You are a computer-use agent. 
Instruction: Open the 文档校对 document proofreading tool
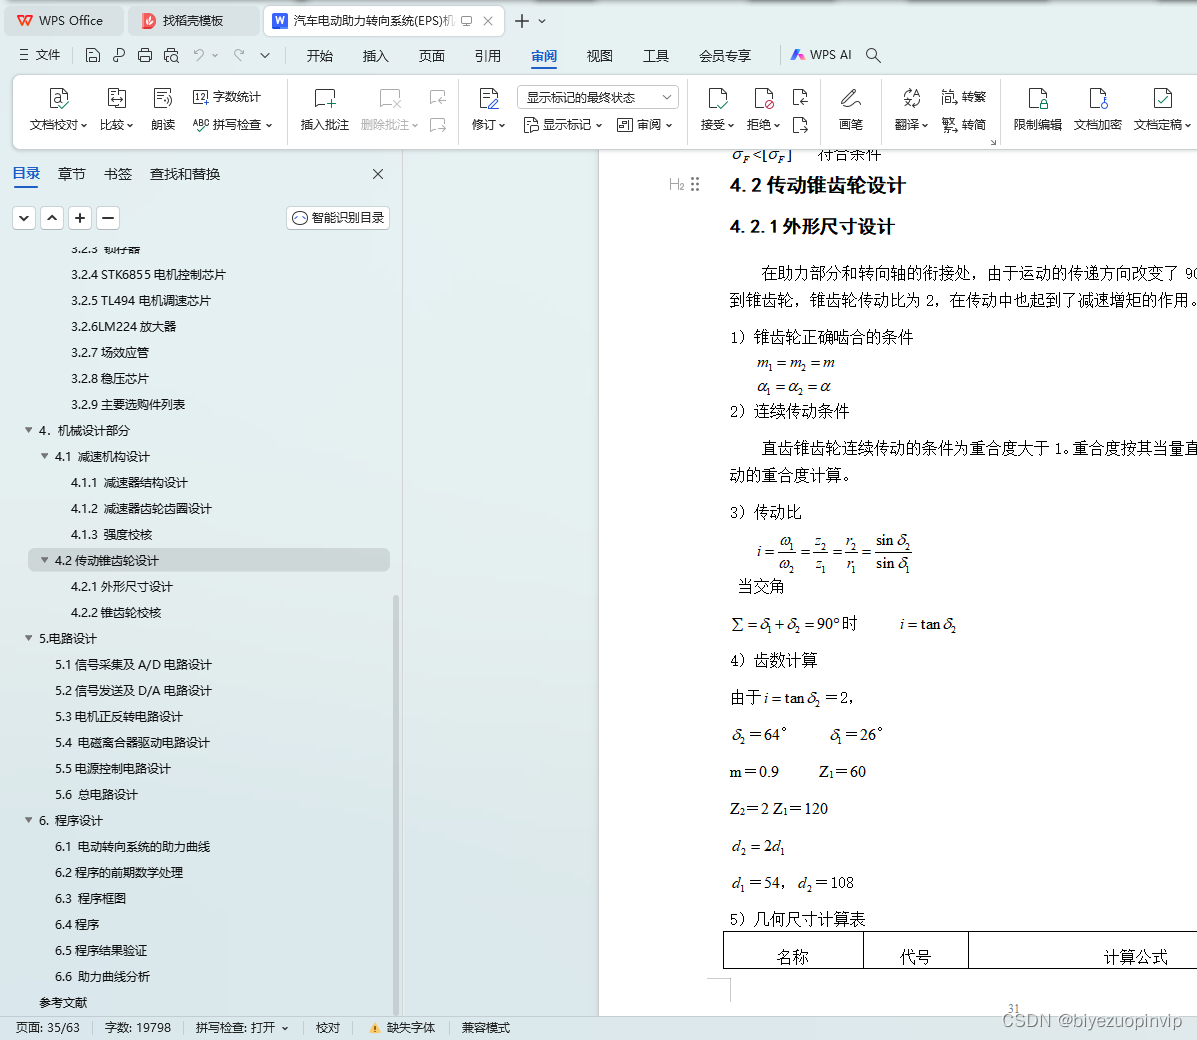[x=58, y=108]
